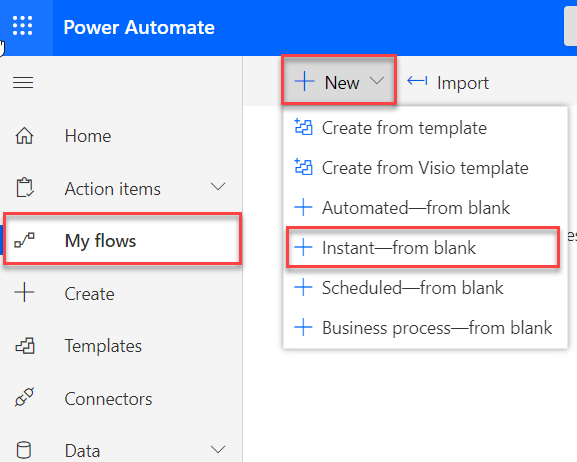The image size is (577, 462).
Task: Click the Import button label
Action: click(x=463, y=83)
